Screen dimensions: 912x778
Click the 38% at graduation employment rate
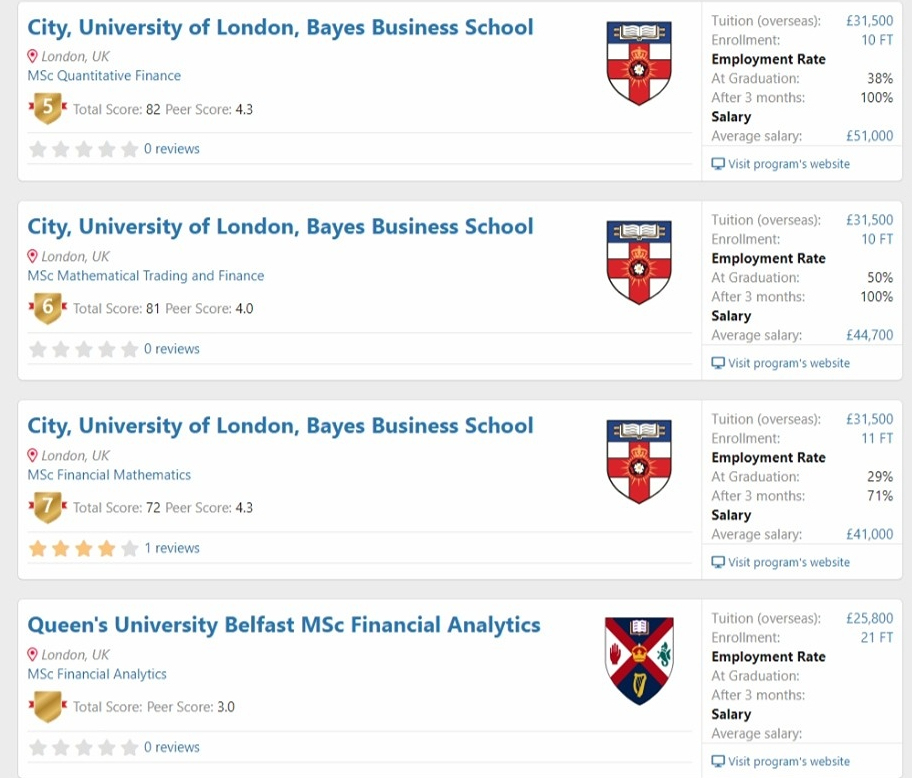click(x=880, y=78)
